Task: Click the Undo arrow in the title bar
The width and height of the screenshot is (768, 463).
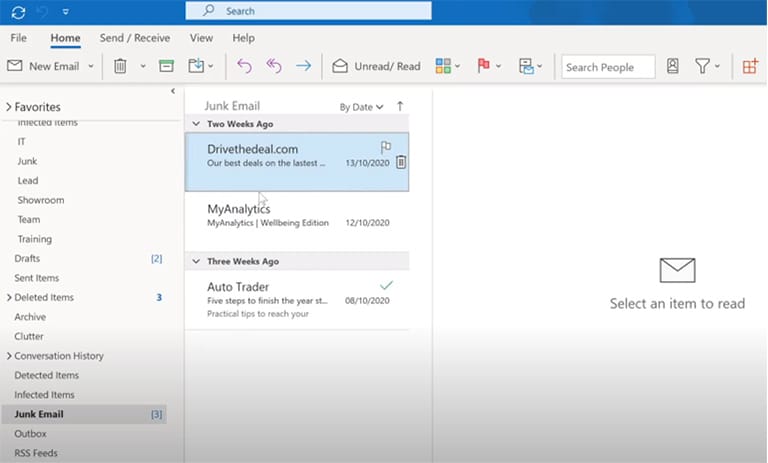Action: pos(43,12)
